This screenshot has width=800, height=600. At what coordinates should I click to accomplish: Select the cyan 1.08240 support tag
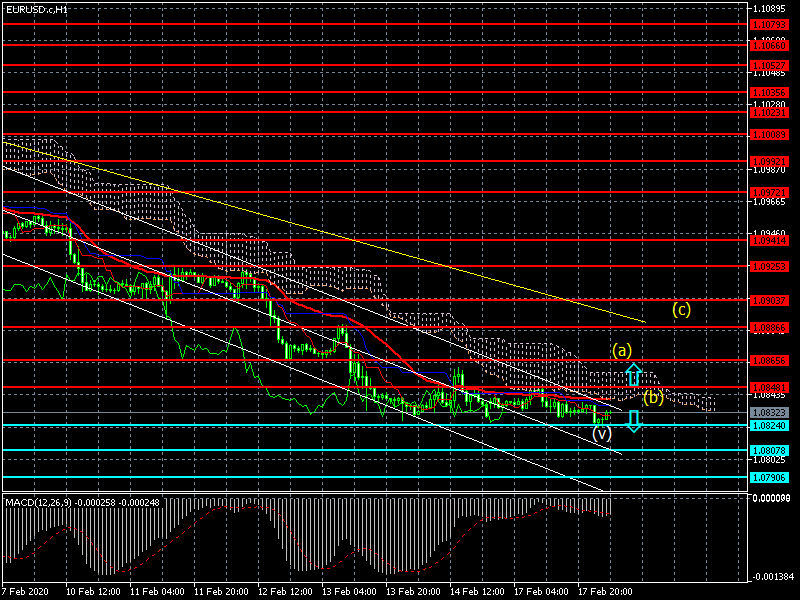click(x=770, y=426)
